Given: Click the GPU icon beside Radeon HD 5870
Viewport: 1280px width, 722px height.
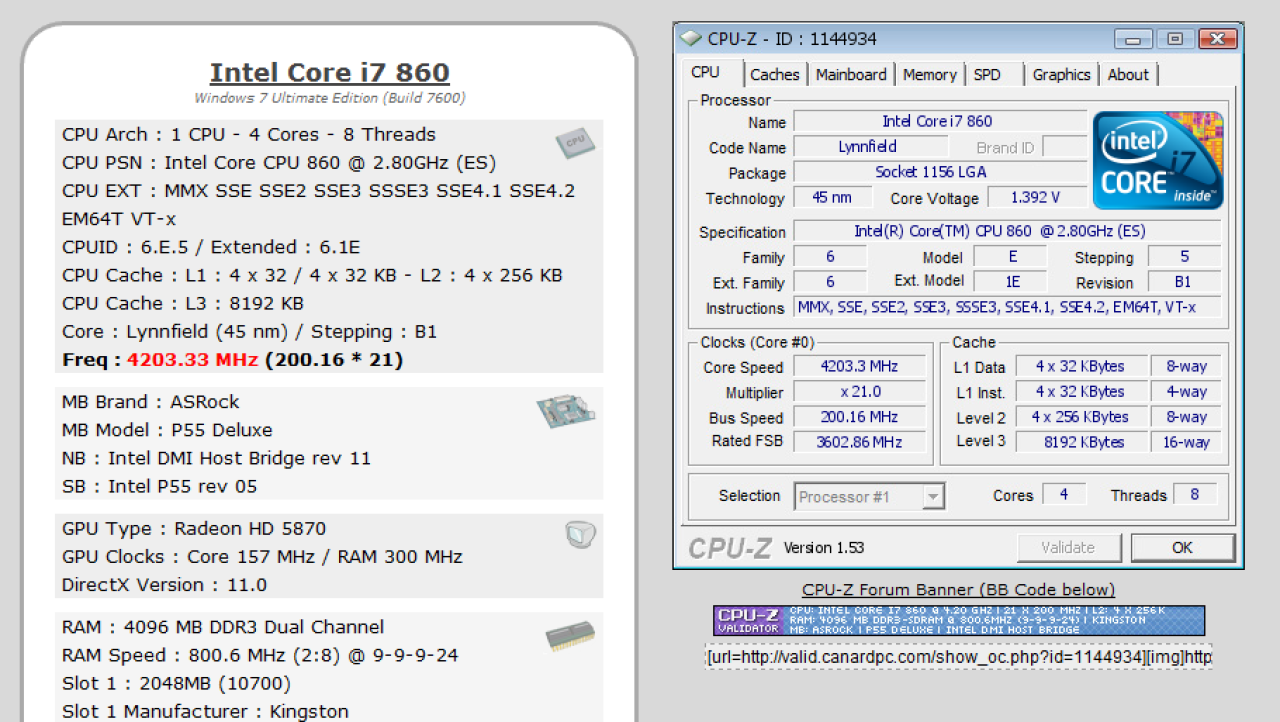Looking at the screenshot, I should 580,535.
